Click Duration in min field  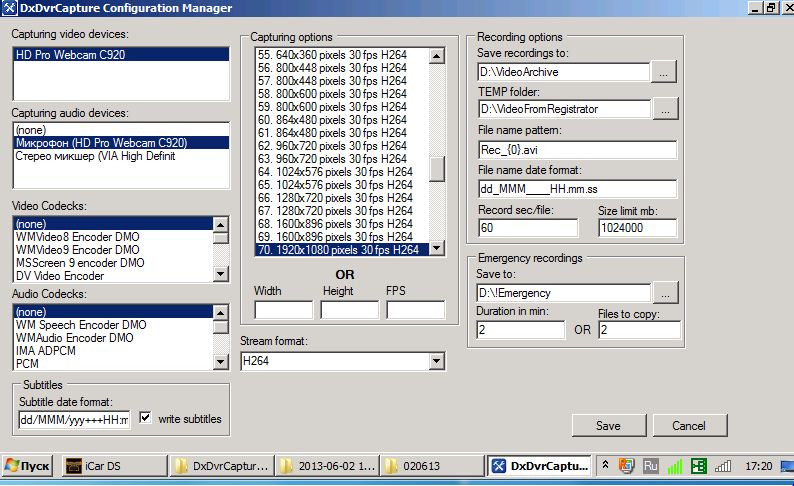[x=521, y=330]
